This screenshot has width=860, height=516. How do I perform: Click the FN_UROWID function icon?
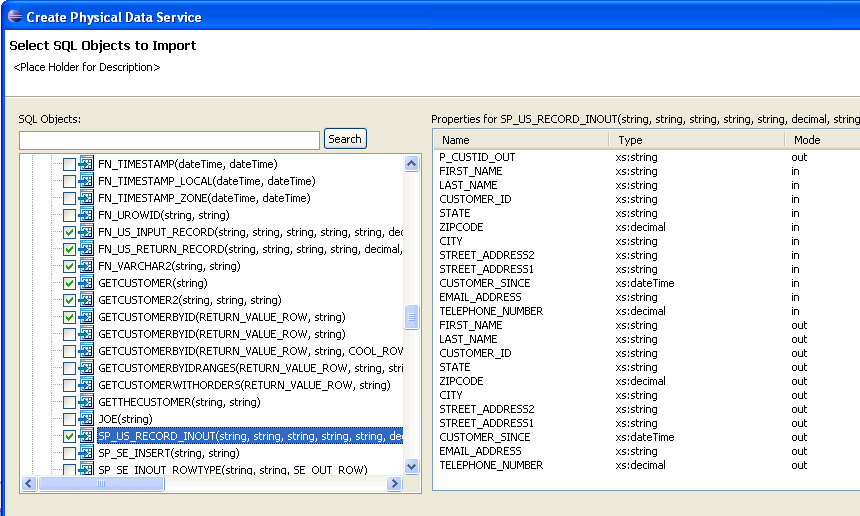point(86,215)
